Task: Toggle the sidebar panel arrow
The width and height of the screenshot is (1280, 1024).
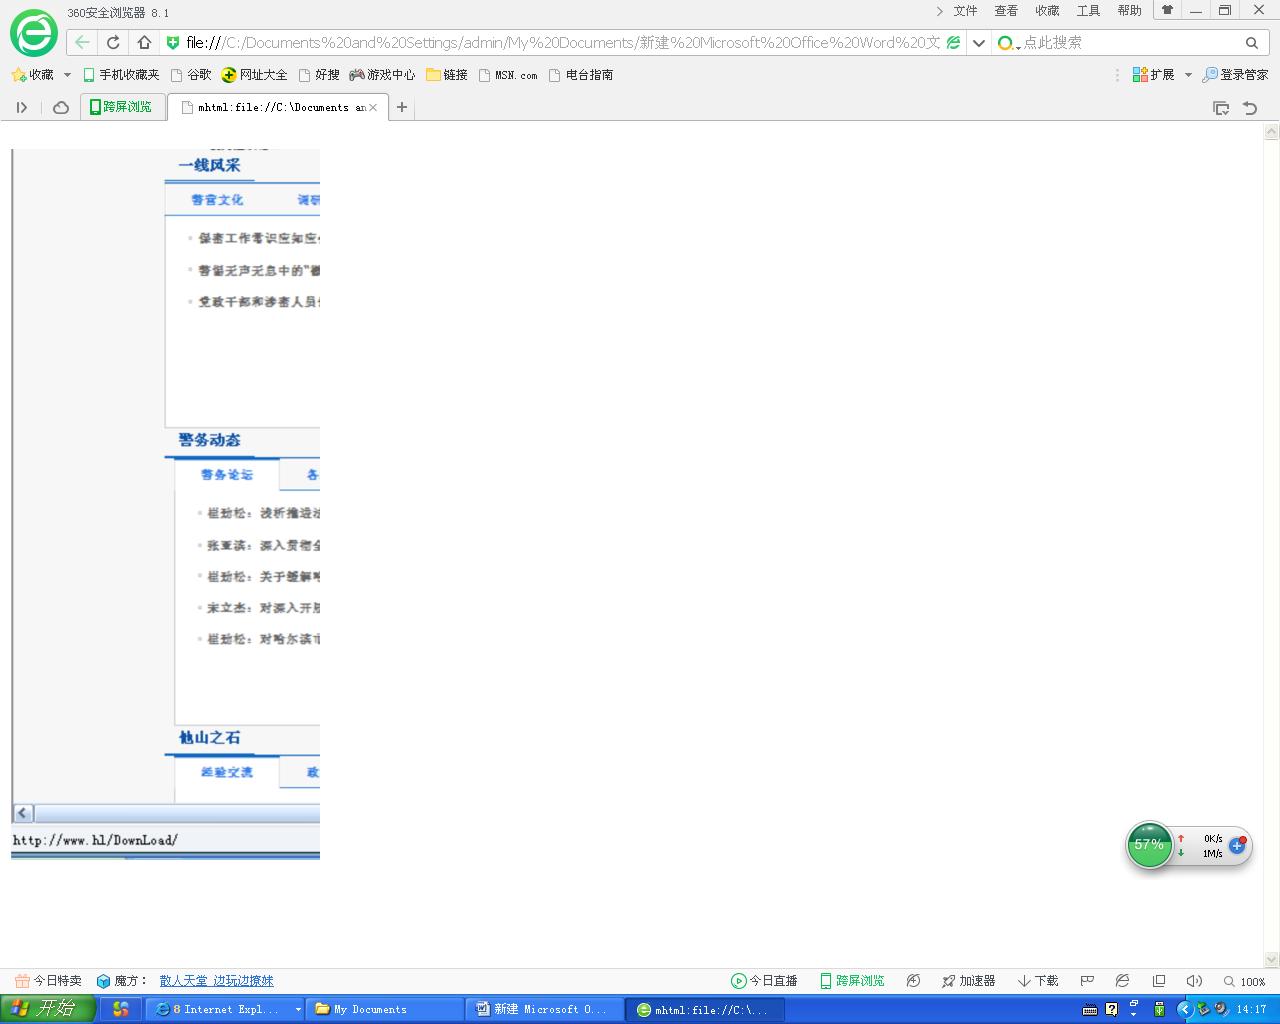Action: (22, 107)
